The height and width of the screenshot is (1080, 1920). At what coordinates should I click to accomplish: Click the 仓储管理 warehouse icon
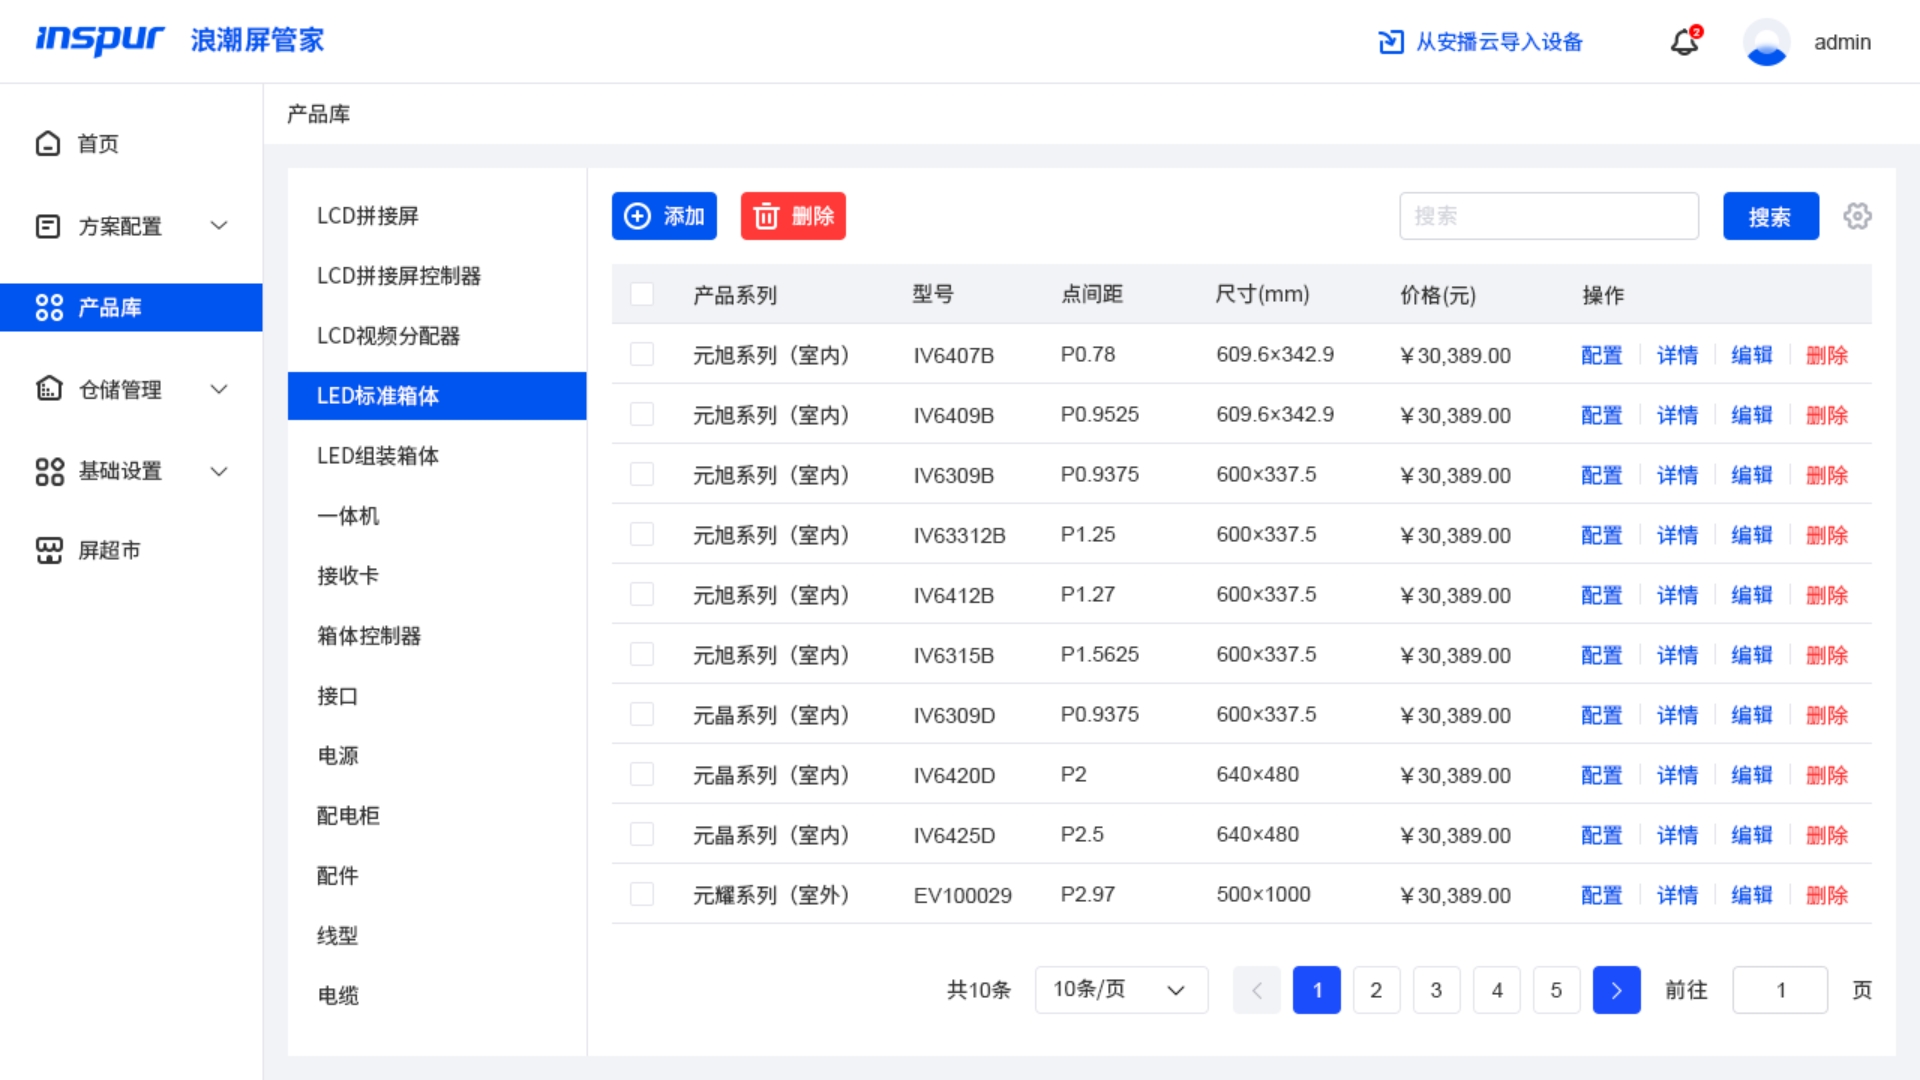49,389
